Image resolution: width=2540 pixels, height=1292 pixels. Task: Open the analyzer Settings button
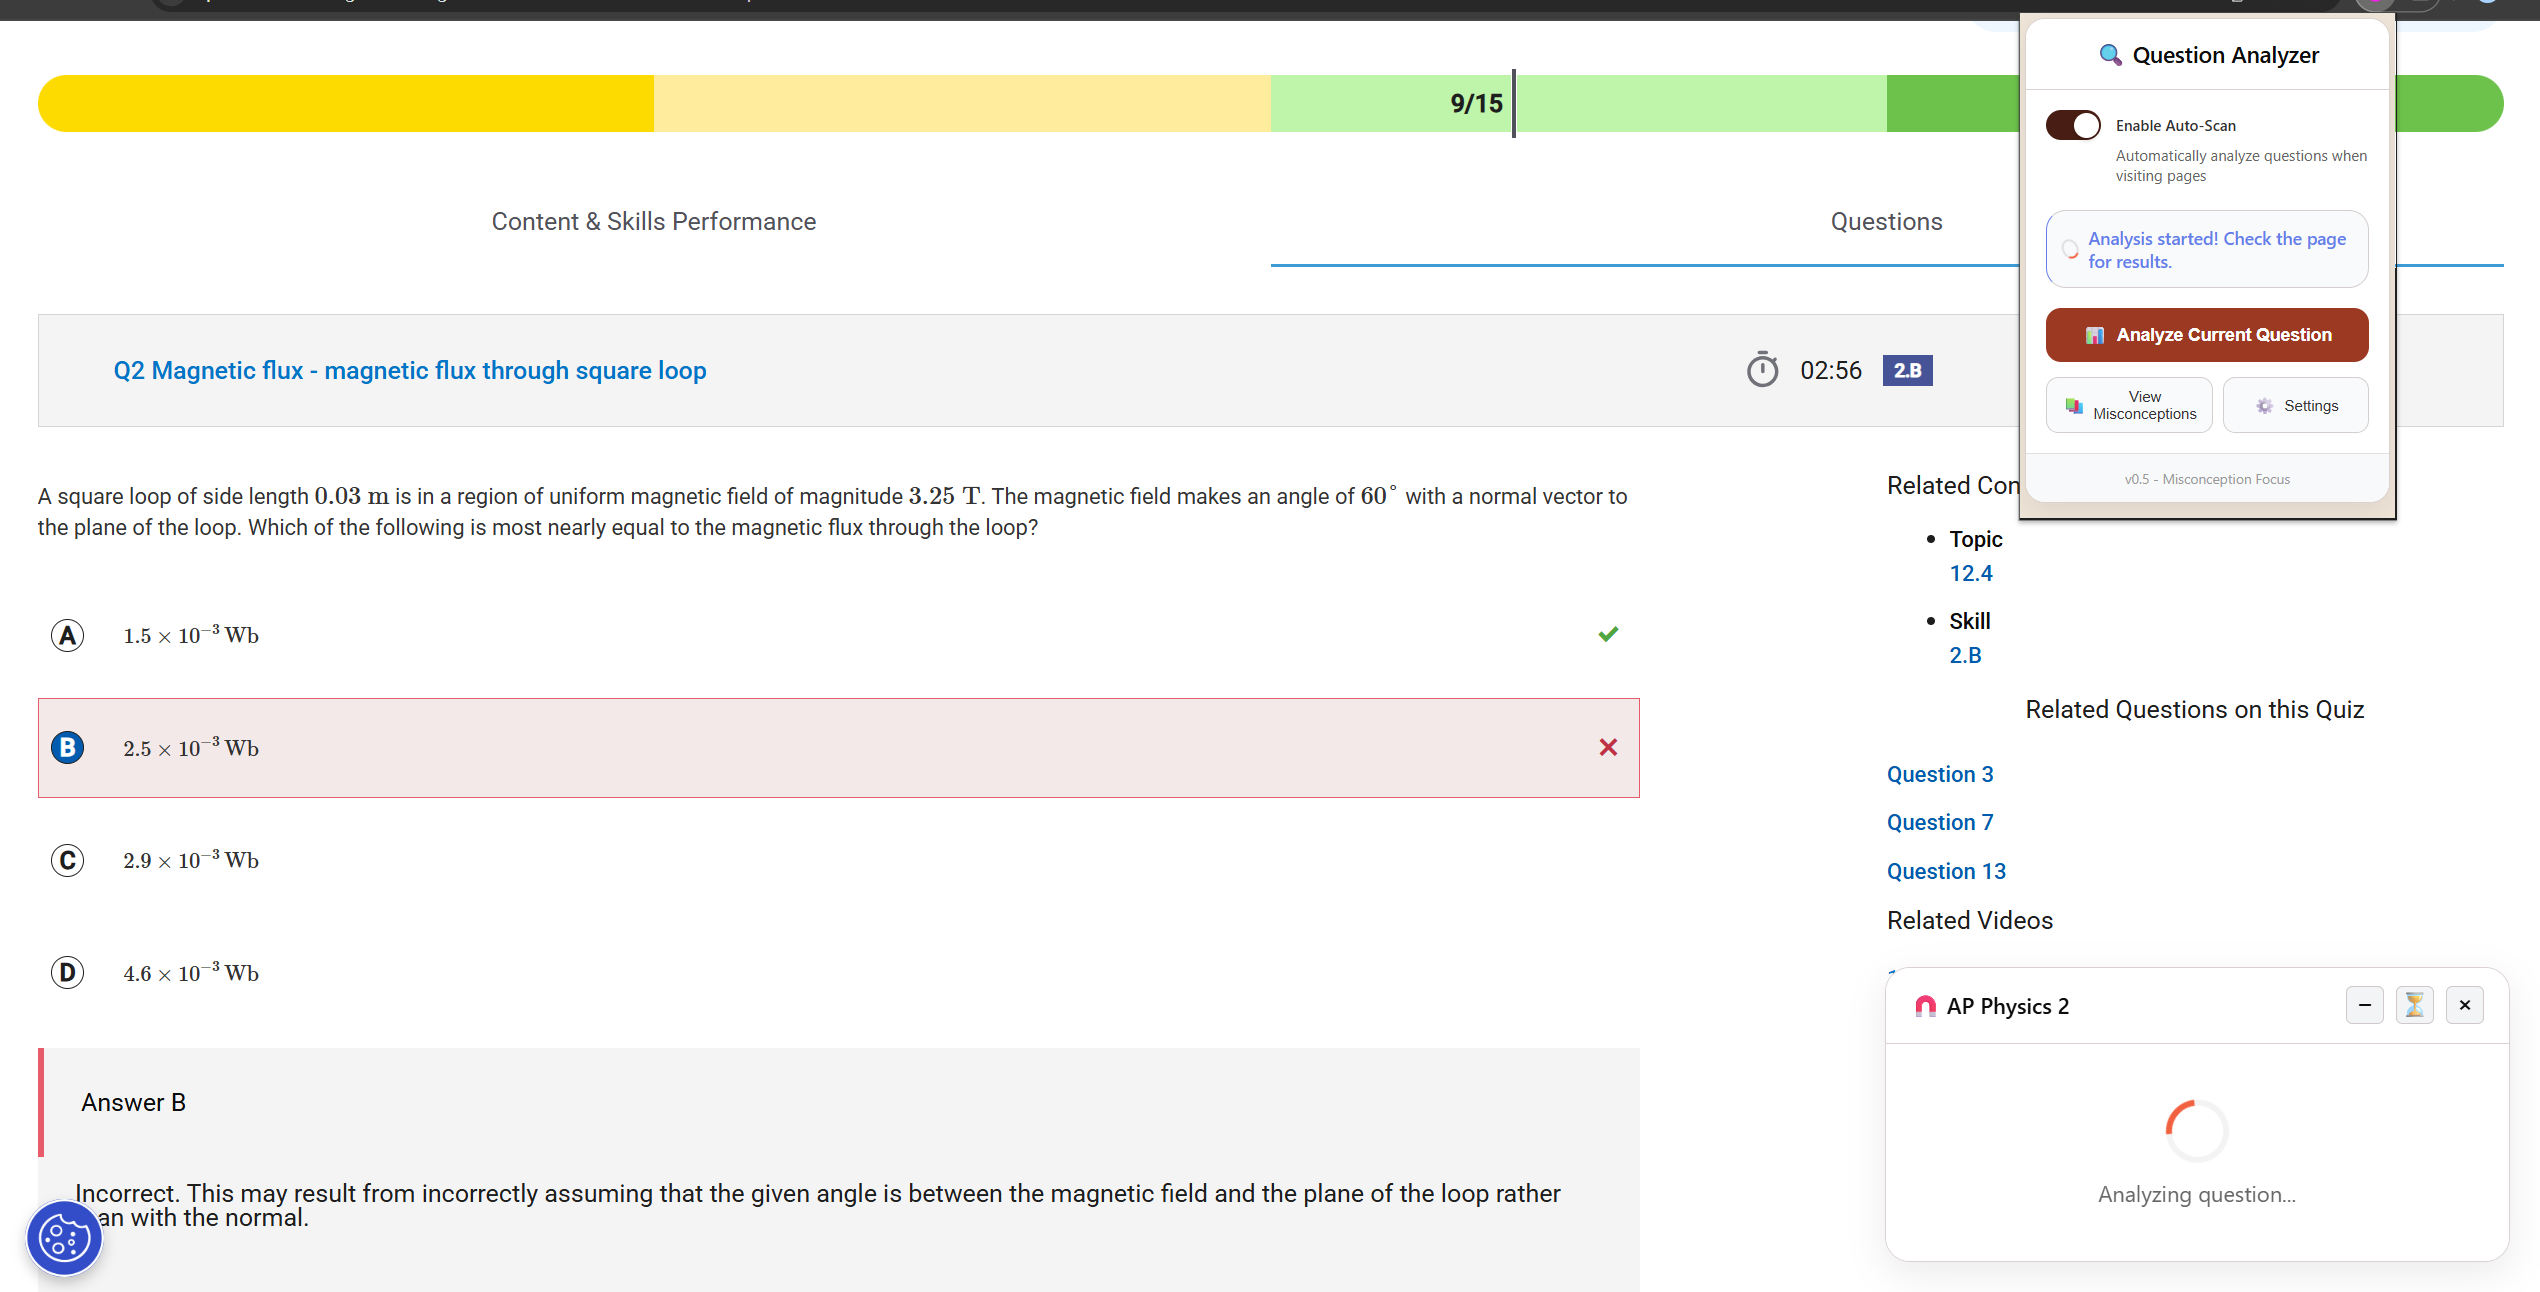click(x=2295, y=405)
